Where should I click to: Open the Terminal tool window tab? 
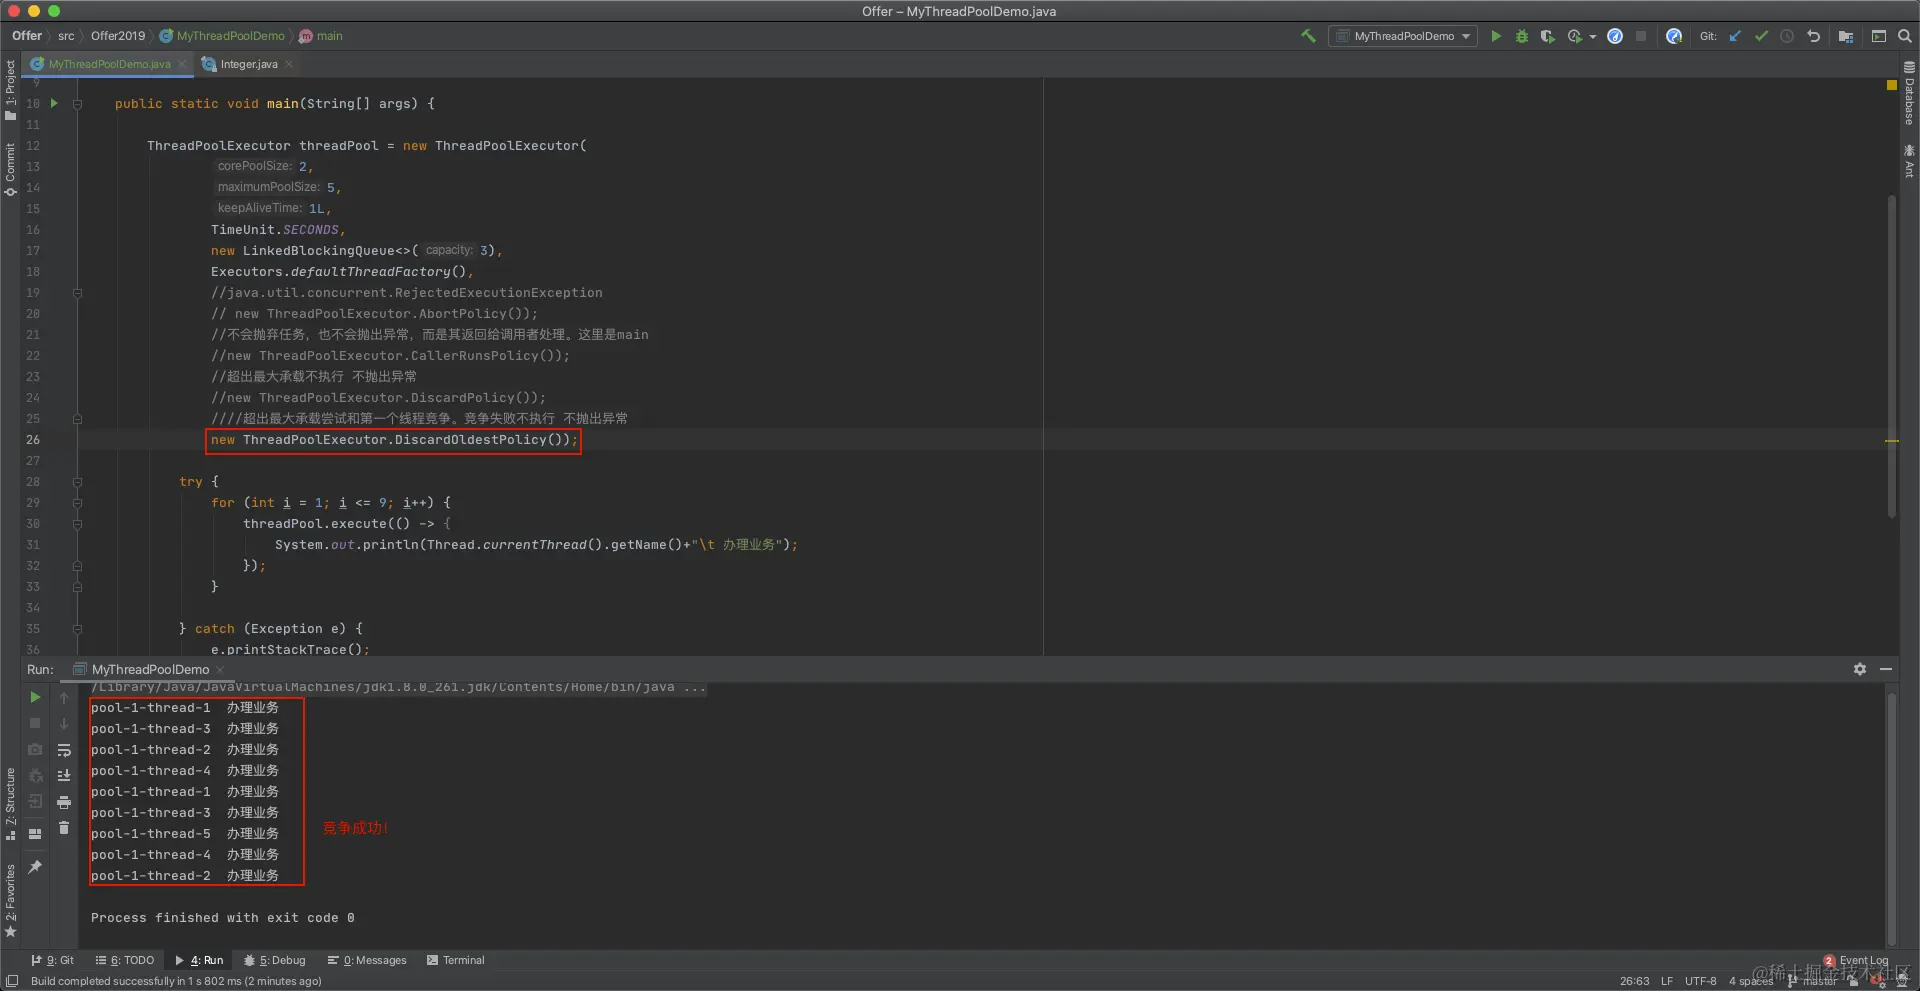tap(456, 960)
